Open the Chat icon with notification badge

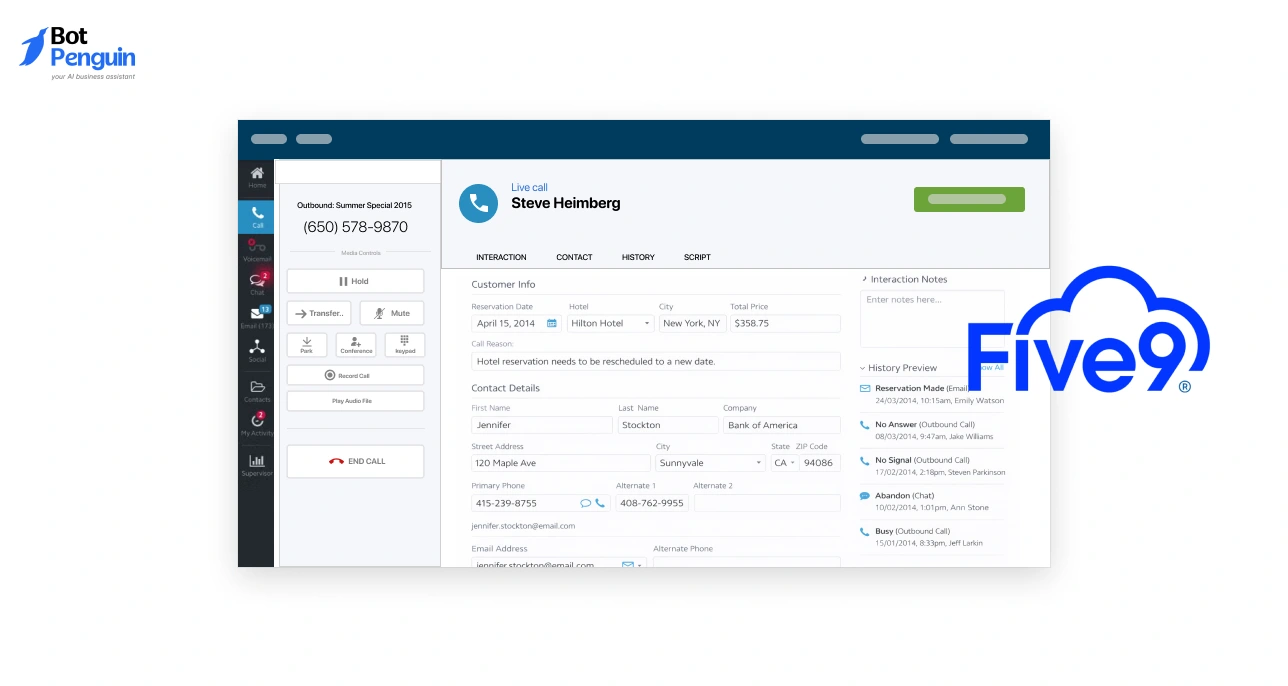click(x=257, y=285)
